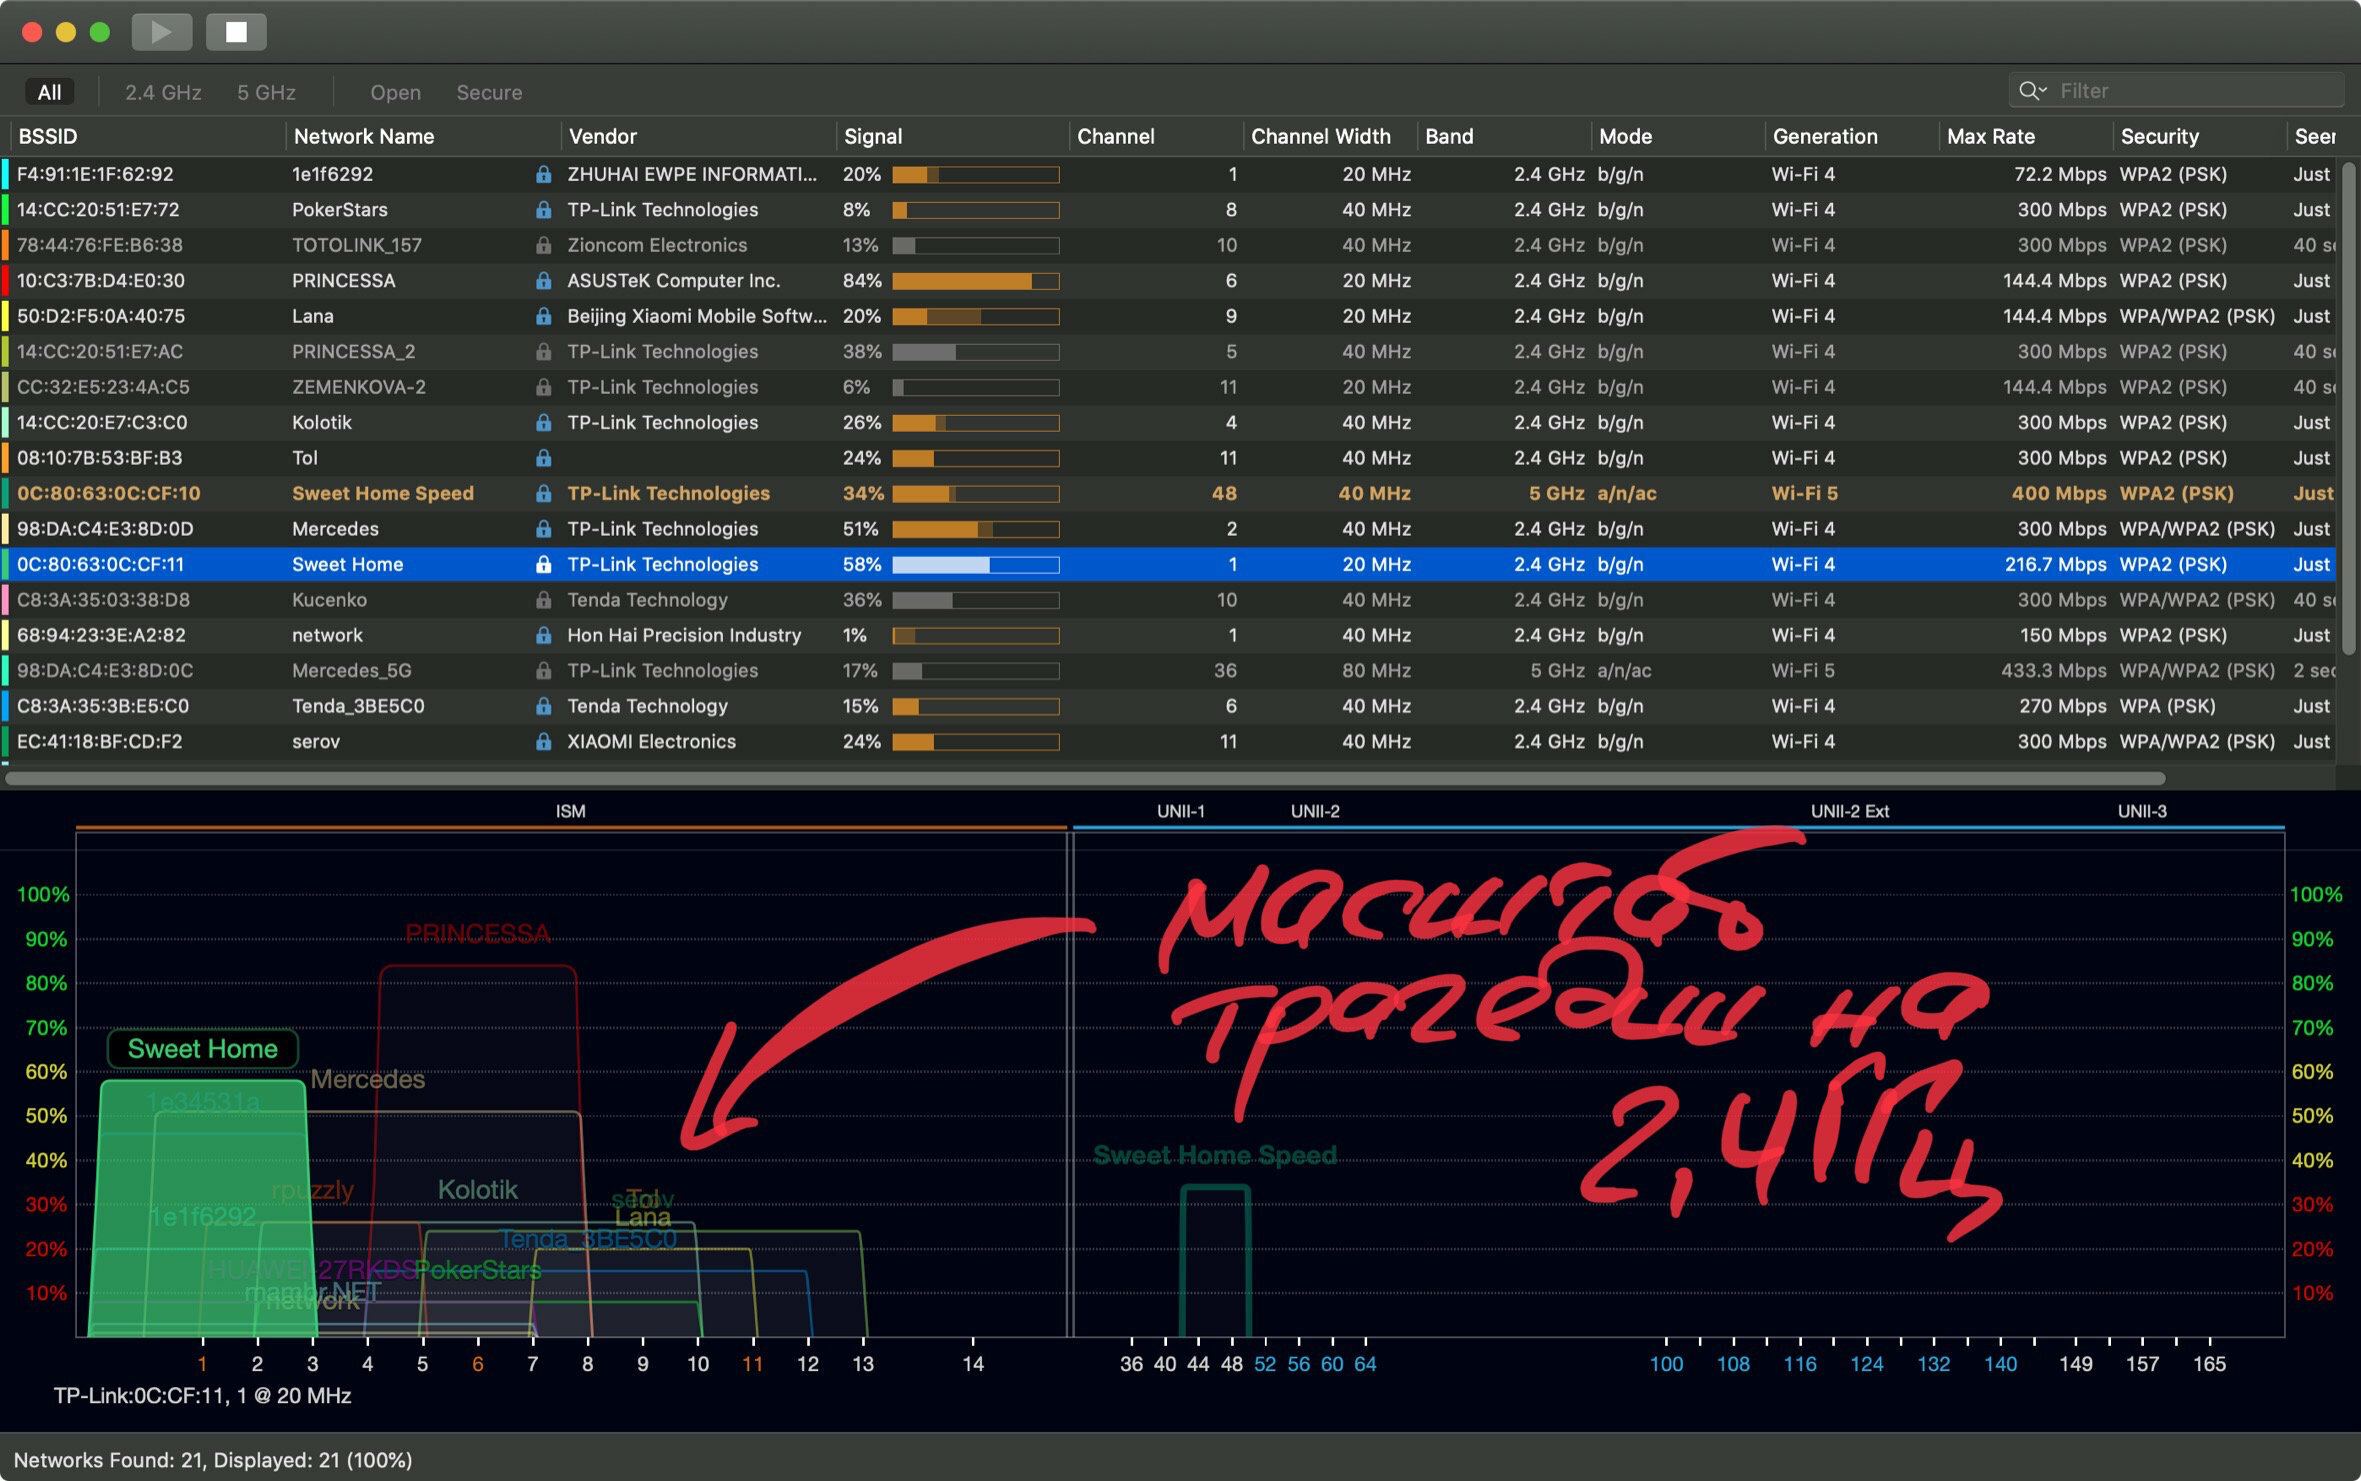This screenshot has width=2361, height=1481.
Task: Switch to the 2.4 GHz filter
Action: pos(163,92)
